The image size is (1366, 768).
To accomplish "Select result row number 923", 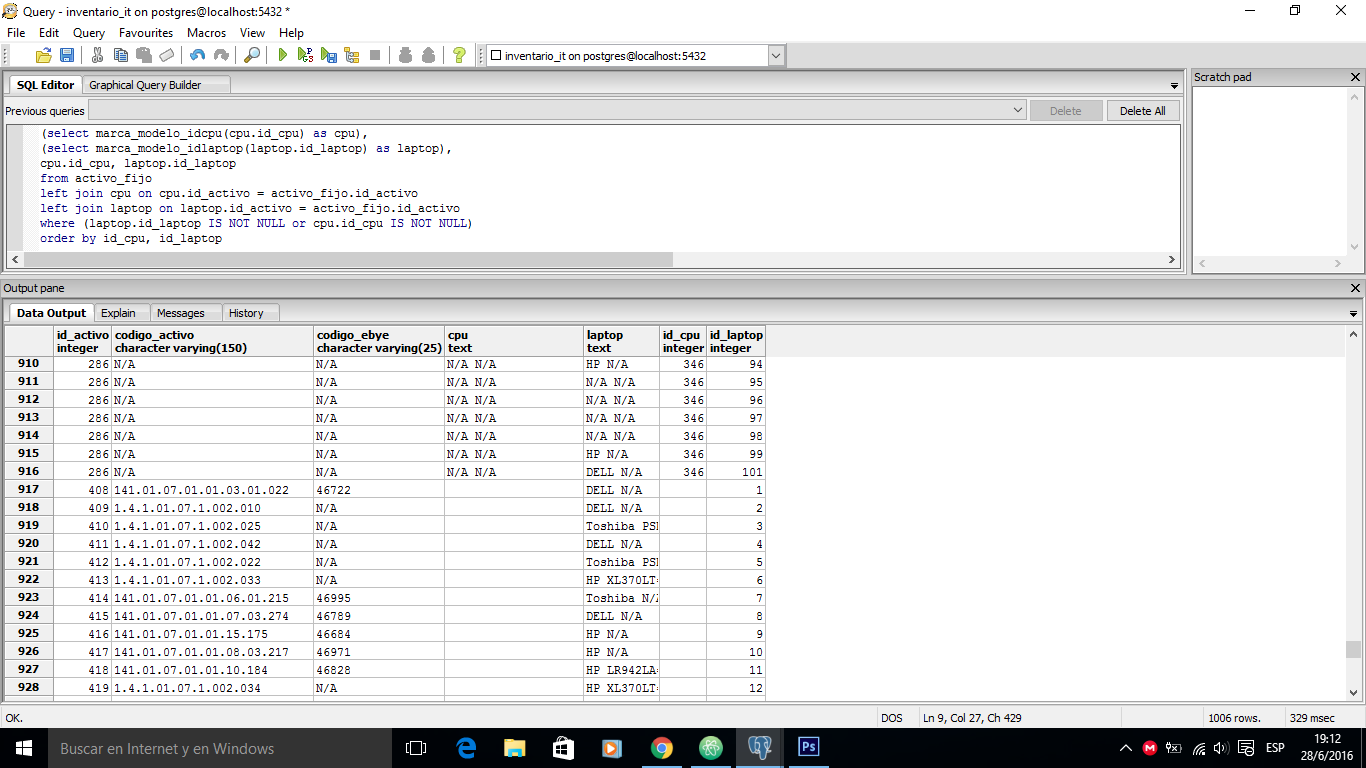I will click(28, 598).
